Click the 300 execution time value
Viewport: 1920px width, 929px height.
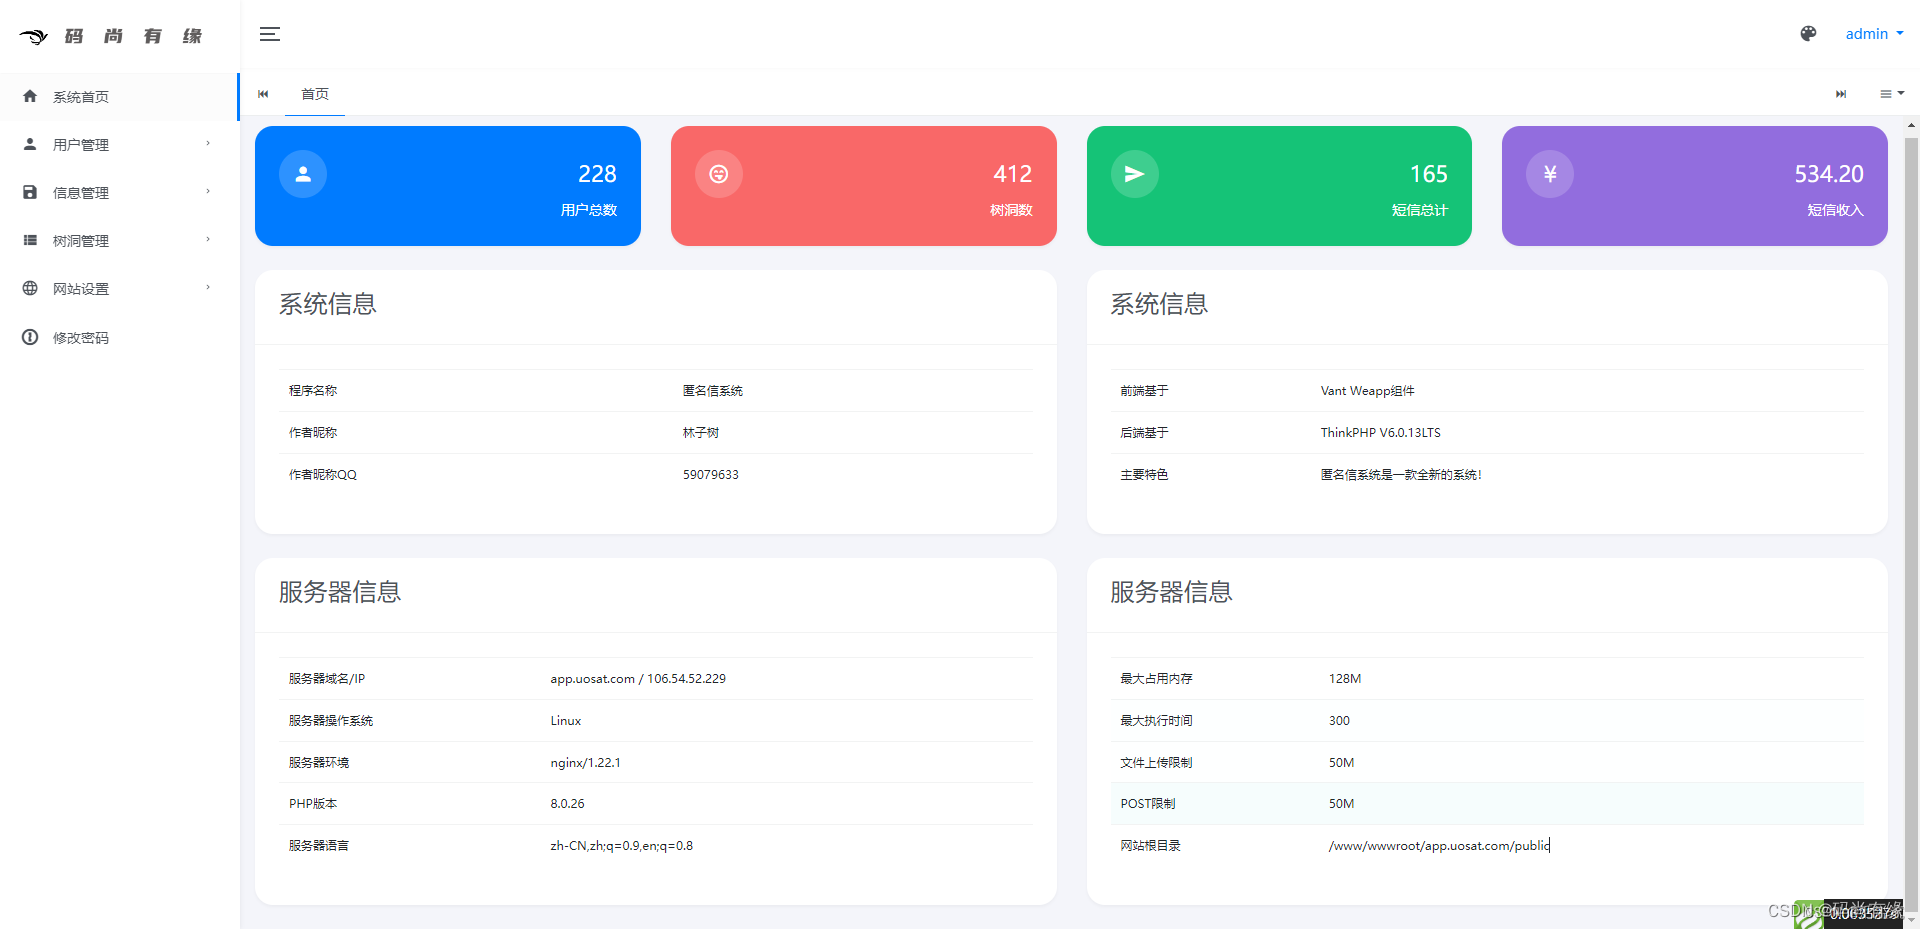tap(1339, 721)
